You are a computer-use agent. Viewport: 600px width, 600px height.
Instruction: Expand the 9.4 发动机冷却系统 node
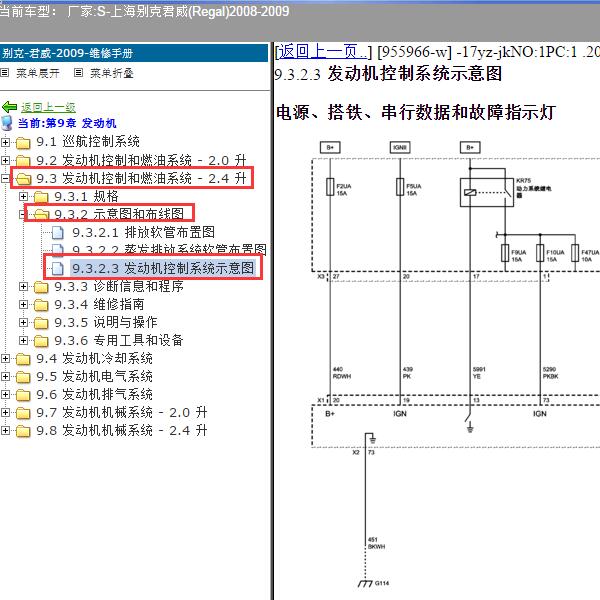(5, 358)
